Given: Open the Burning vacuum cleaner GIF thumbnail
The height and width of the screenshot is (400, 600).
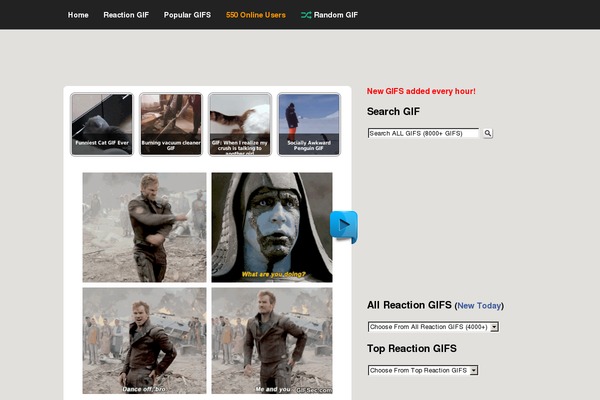Looking at the screenshot, I should (171, 124).
